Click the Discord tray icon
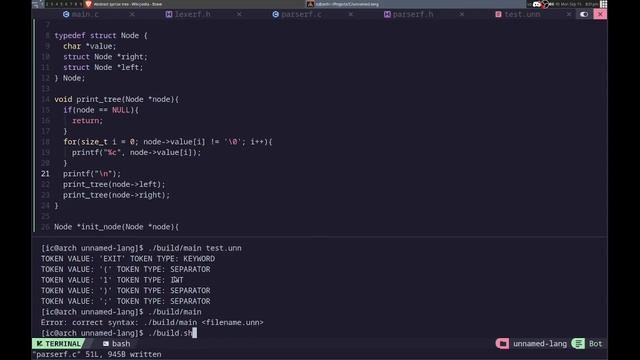The width and height of the screenshot is (640, 360). point(537,4)
